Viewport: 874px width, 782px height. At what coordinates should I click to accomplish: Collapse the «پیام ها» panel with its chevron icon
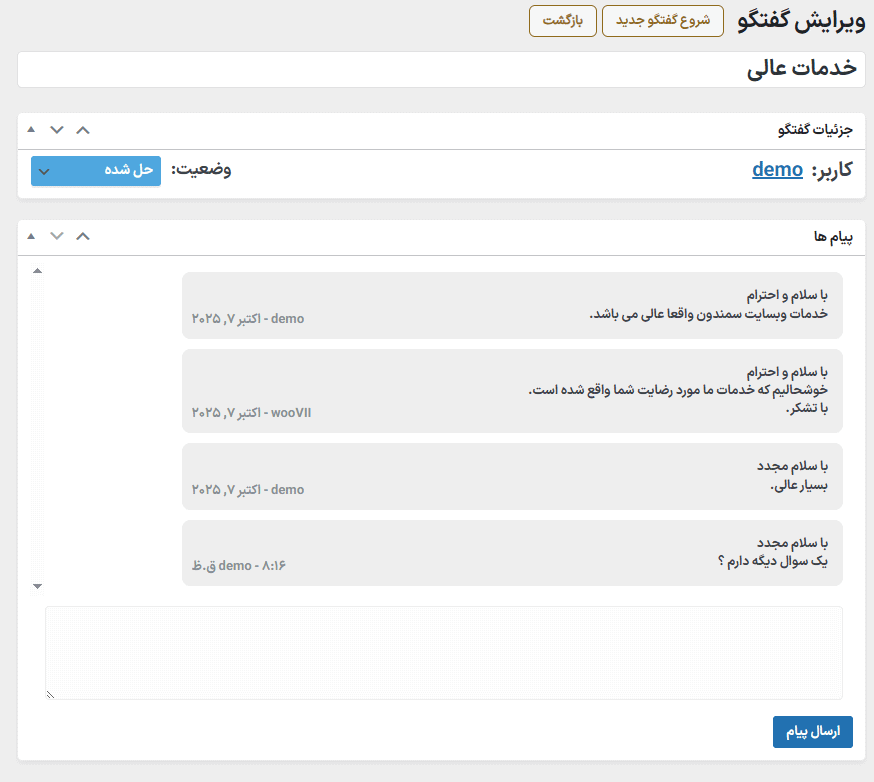coord(83,236)
